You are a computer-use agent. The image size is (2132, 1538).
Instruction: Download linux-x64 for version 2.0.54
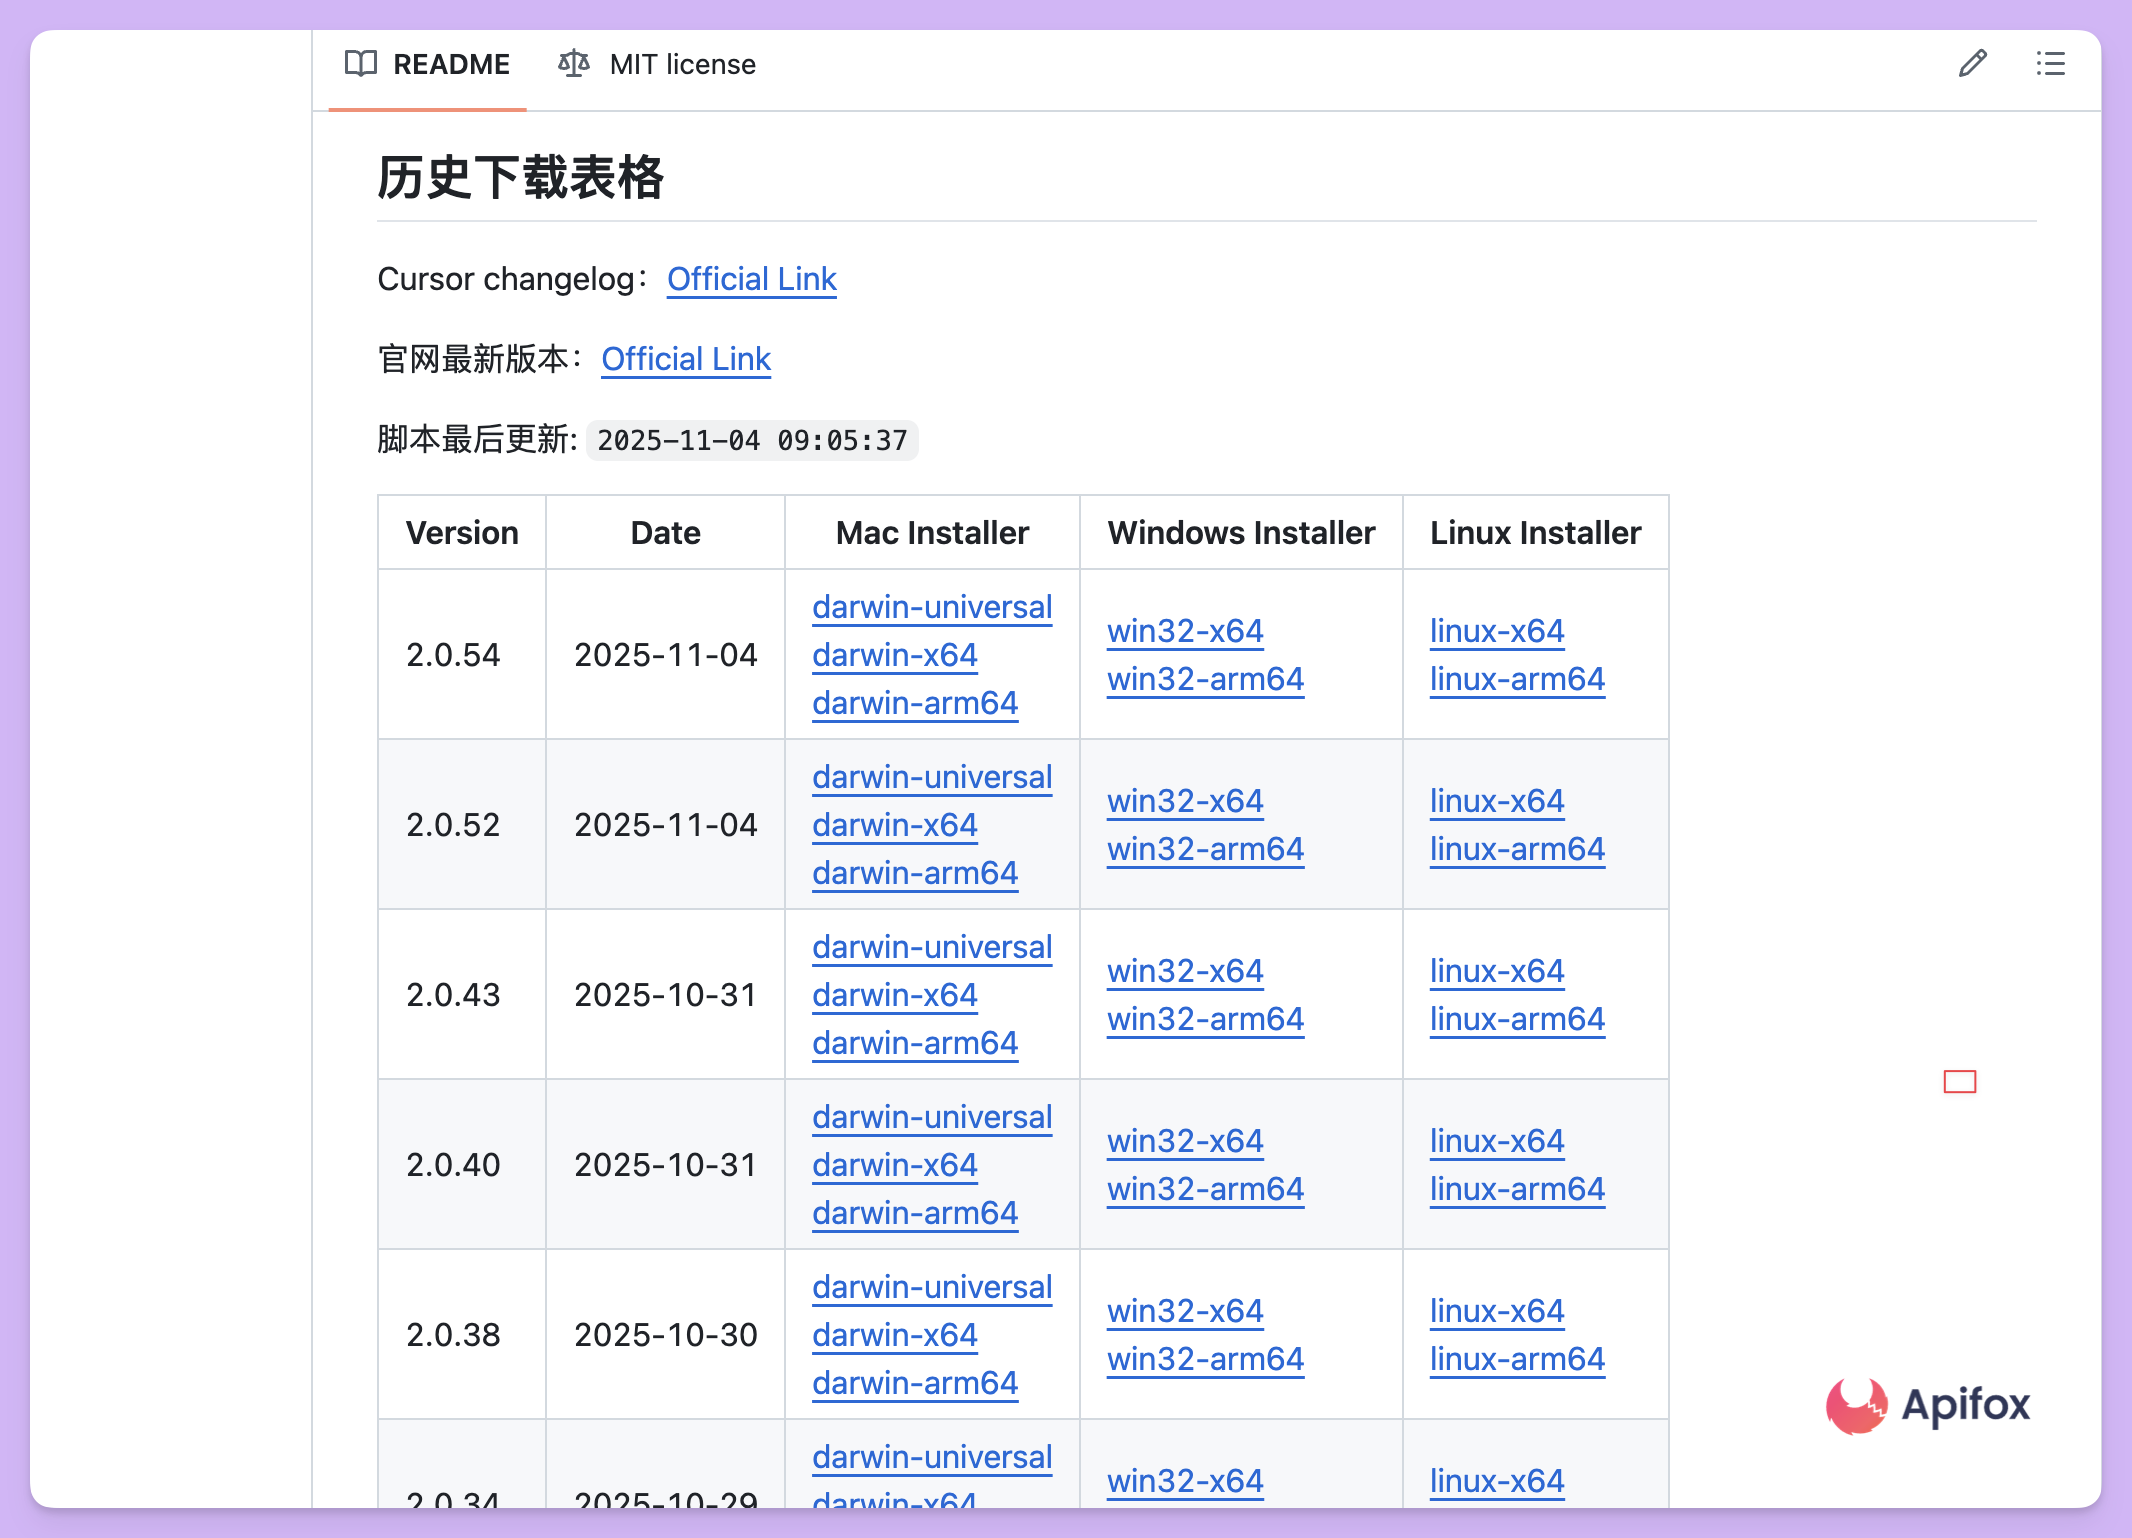[x=1497, y=631]
